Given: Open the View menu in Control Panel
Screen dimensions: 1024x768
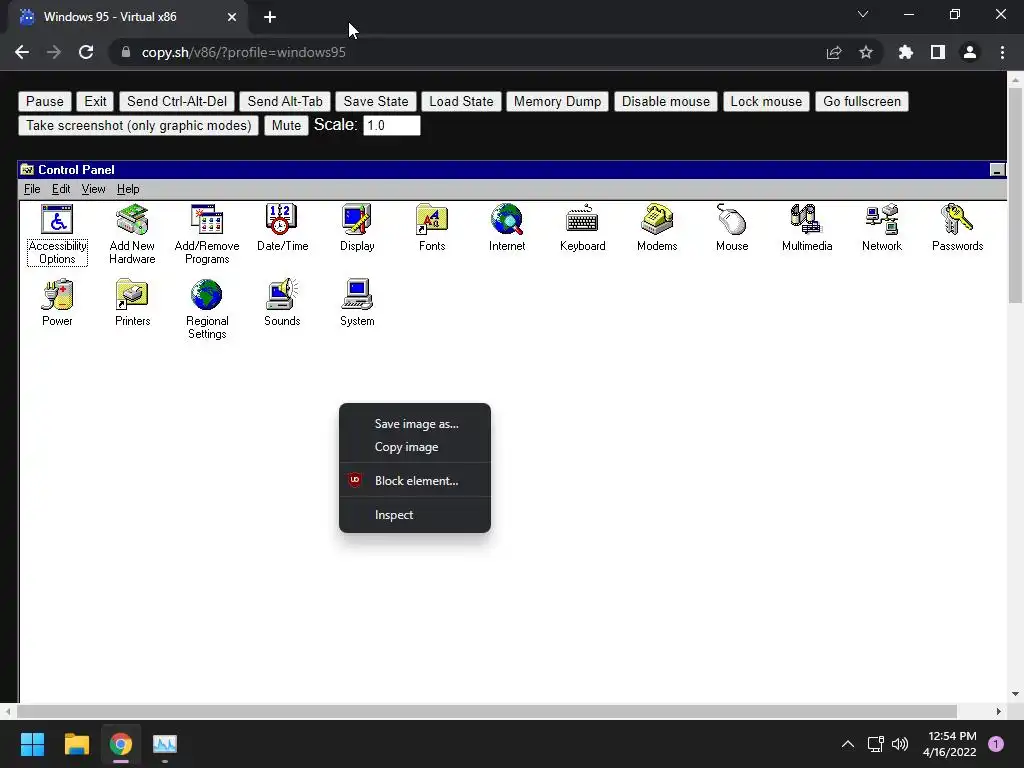Looking at the screenshot, I should click(93, 189).
